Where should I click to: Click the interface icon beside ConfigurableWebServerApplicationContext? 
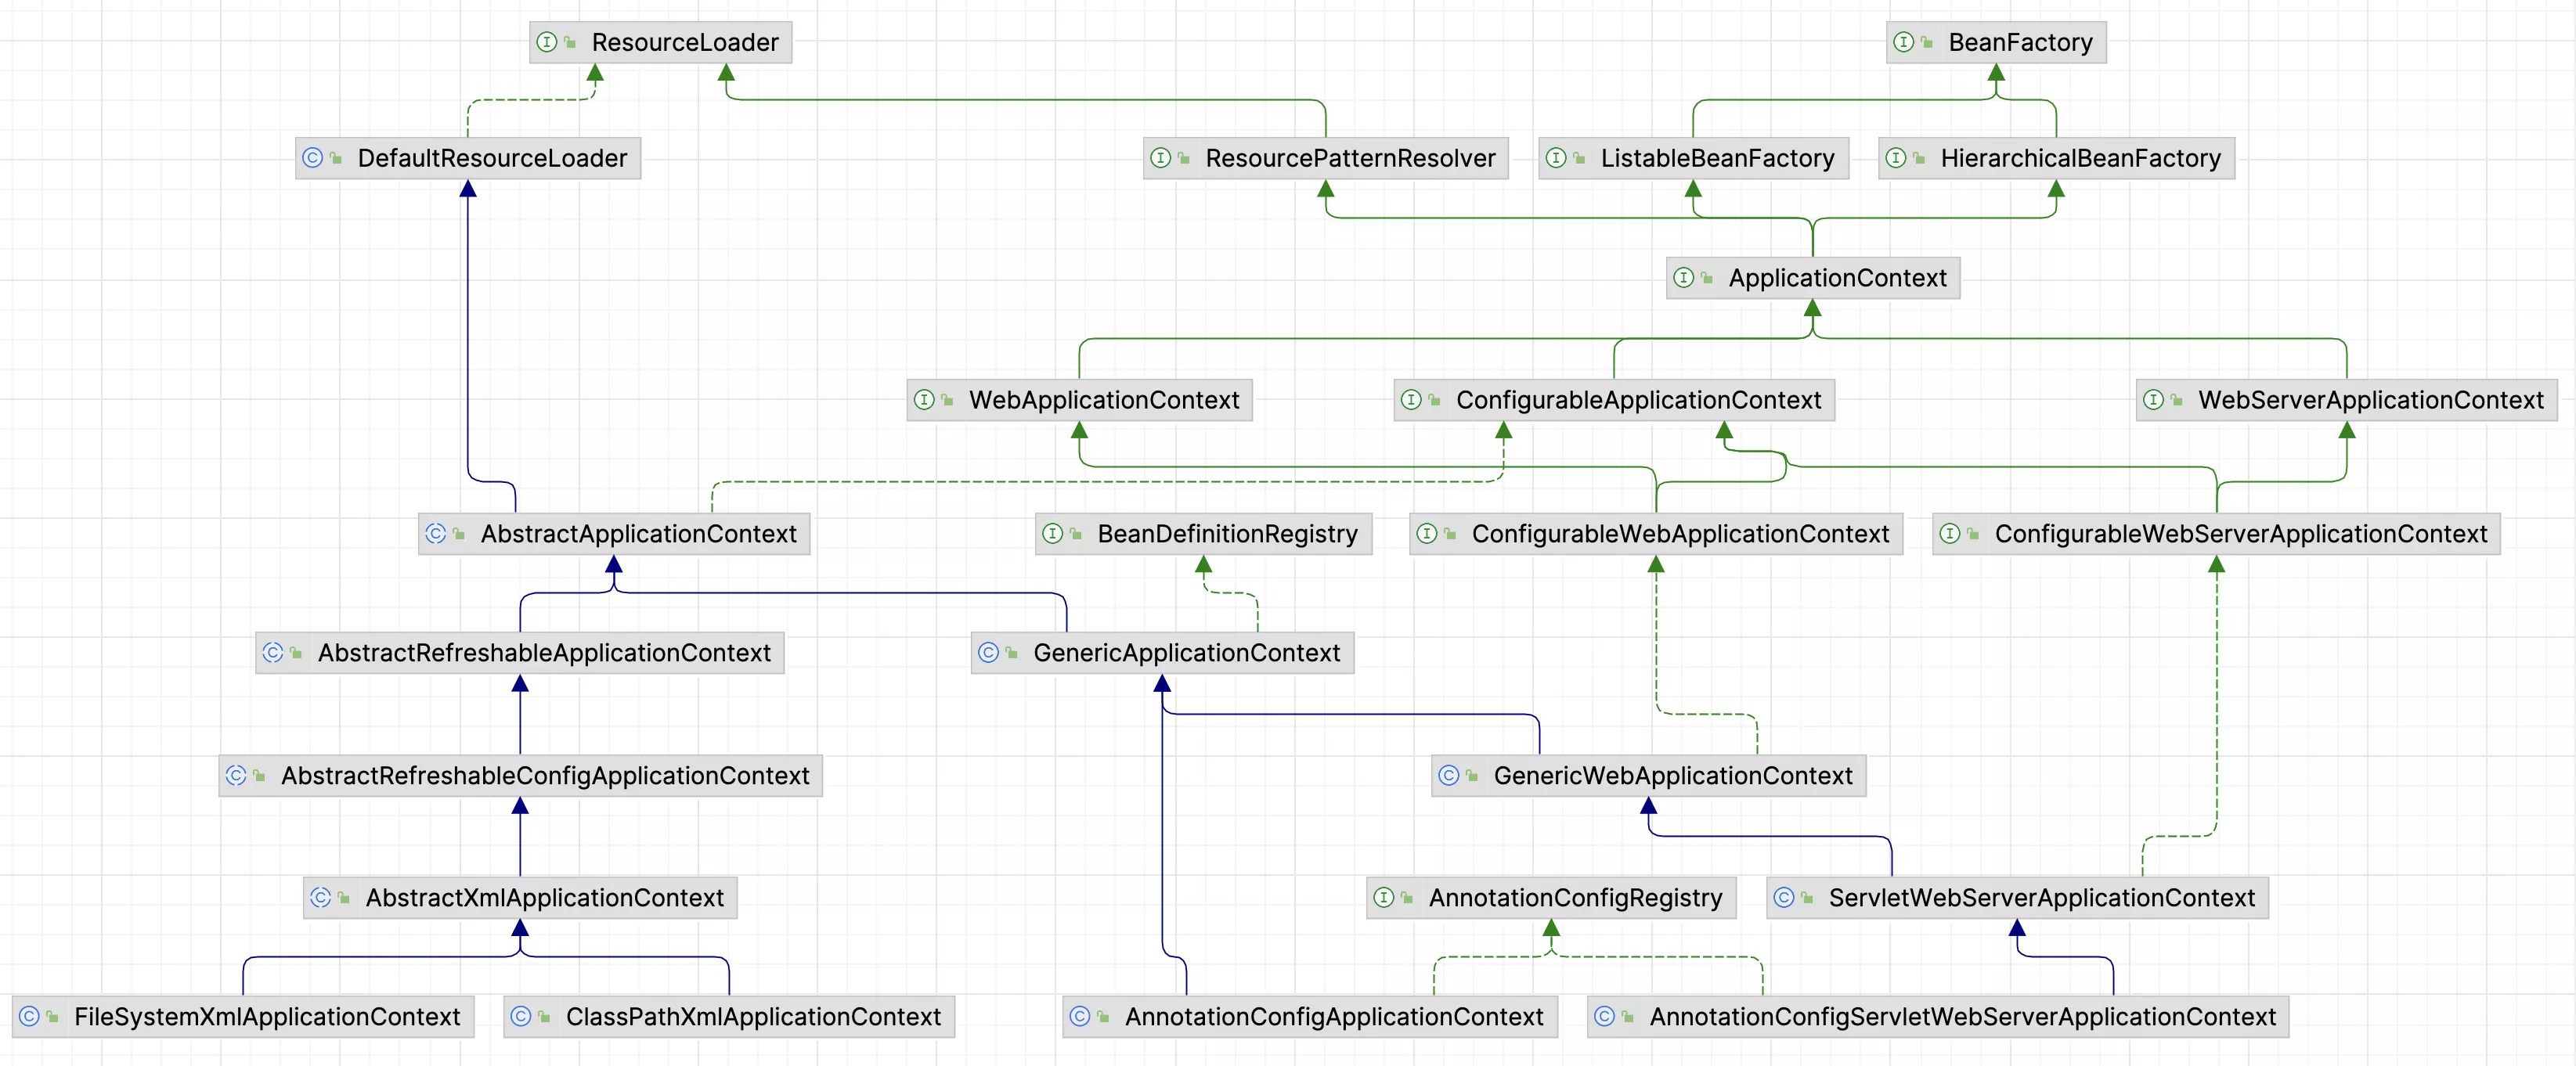[x=1950, y=534]
